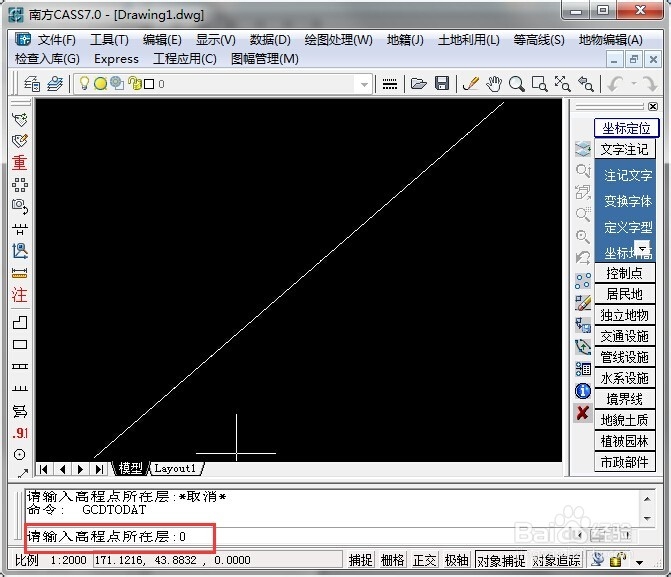Switch to the 模型 tab
671x577 pixels.
pyautogui.click(x=131, y=468)
